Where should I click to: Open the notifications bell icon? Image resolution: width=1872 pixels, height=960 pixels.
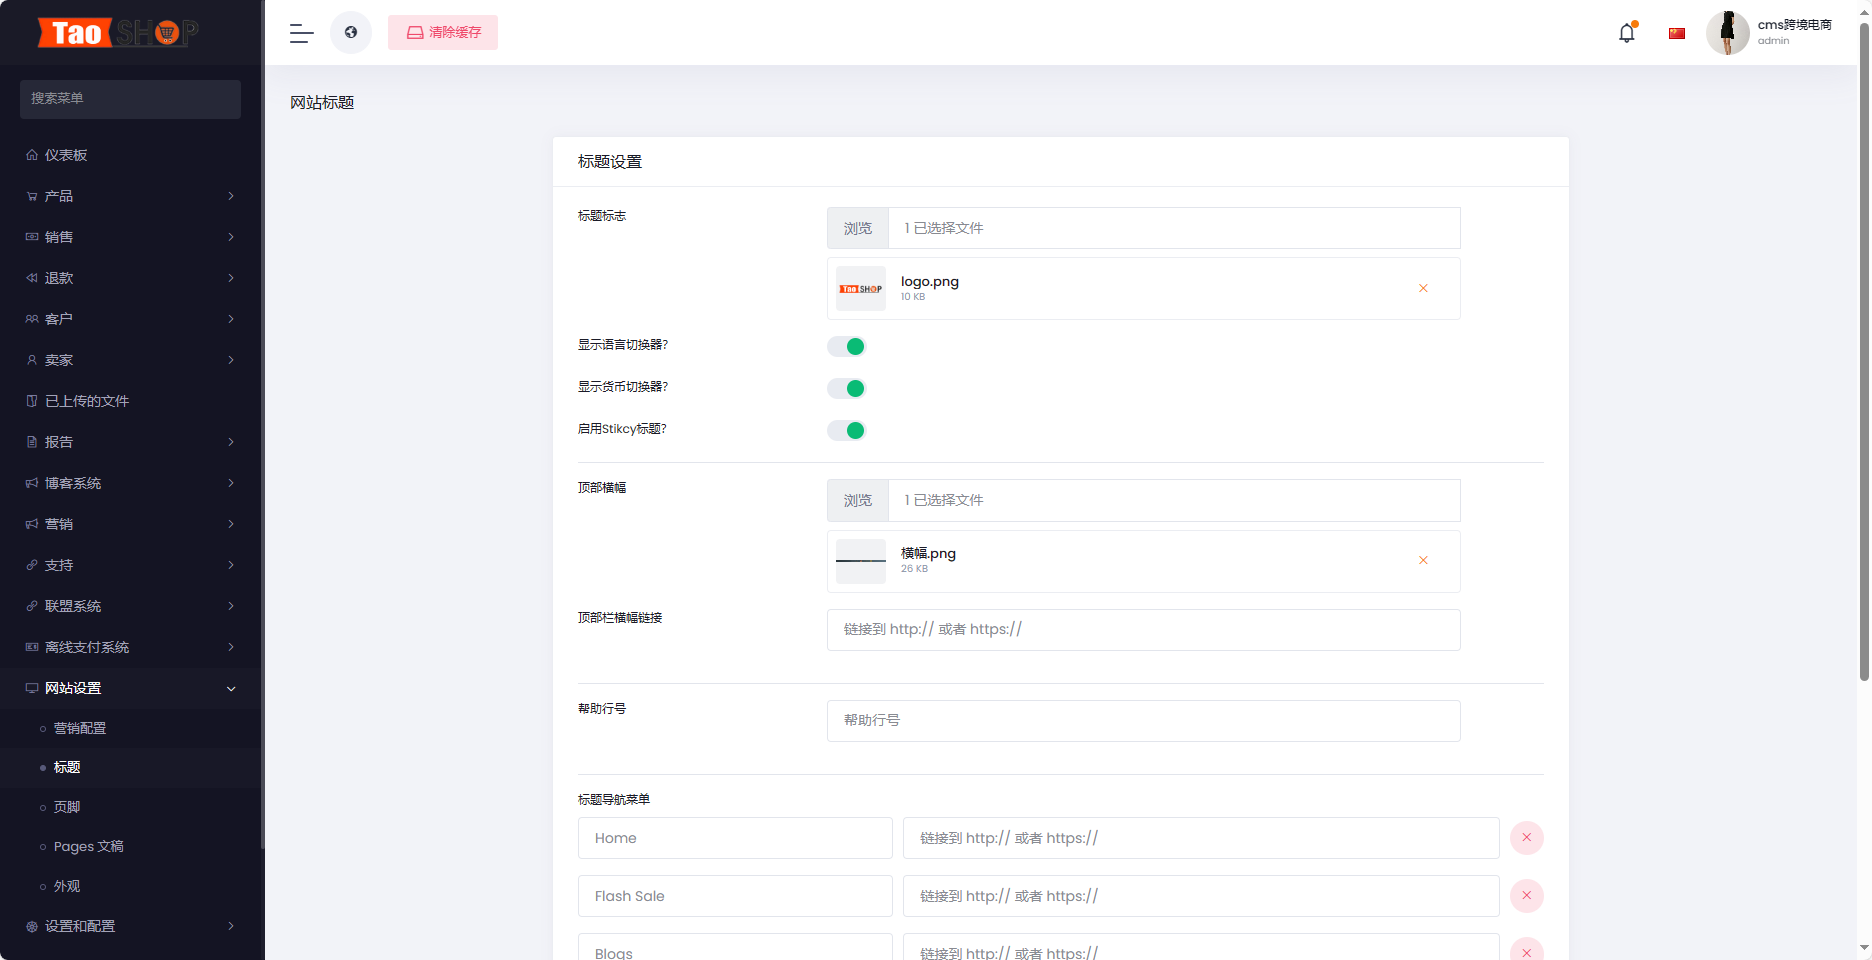(1627, 33)
